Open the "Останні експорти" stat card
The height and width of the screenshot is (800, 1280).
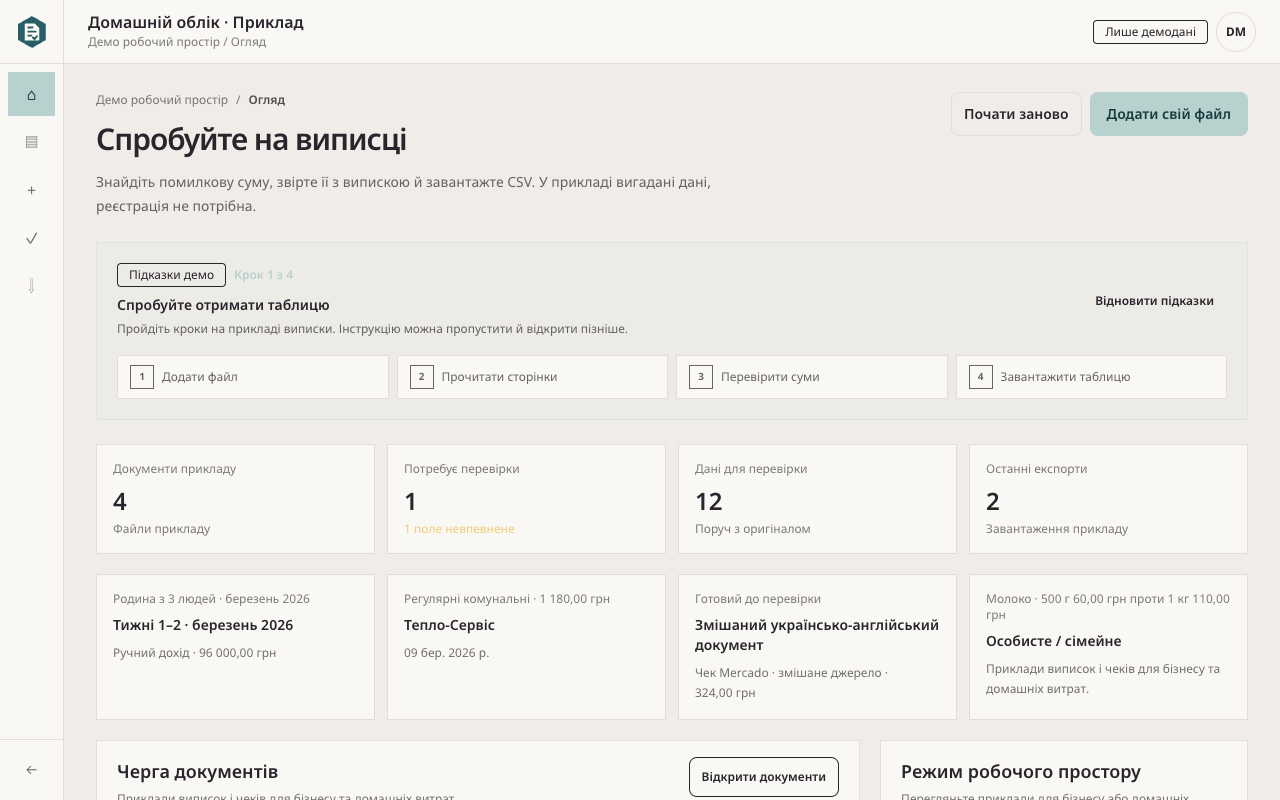[x=1108, y=499]
